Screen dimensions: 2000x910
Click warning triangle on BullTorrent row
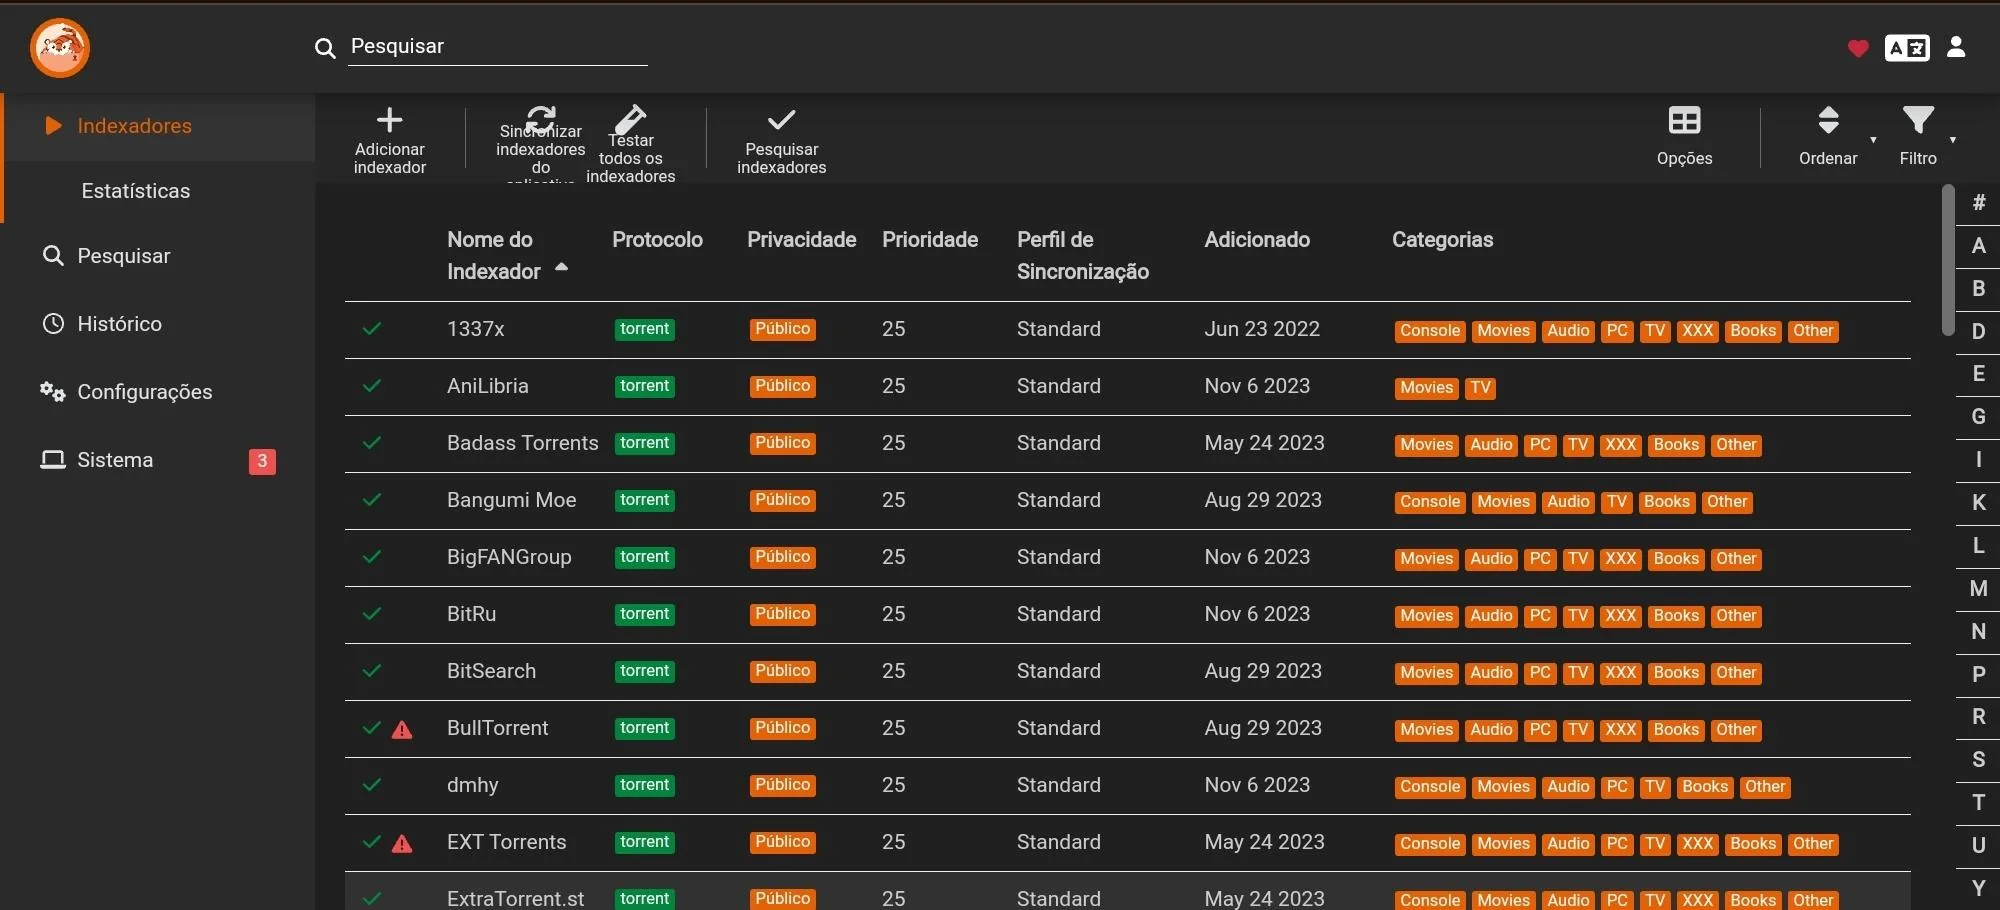[x=402, y=730]
